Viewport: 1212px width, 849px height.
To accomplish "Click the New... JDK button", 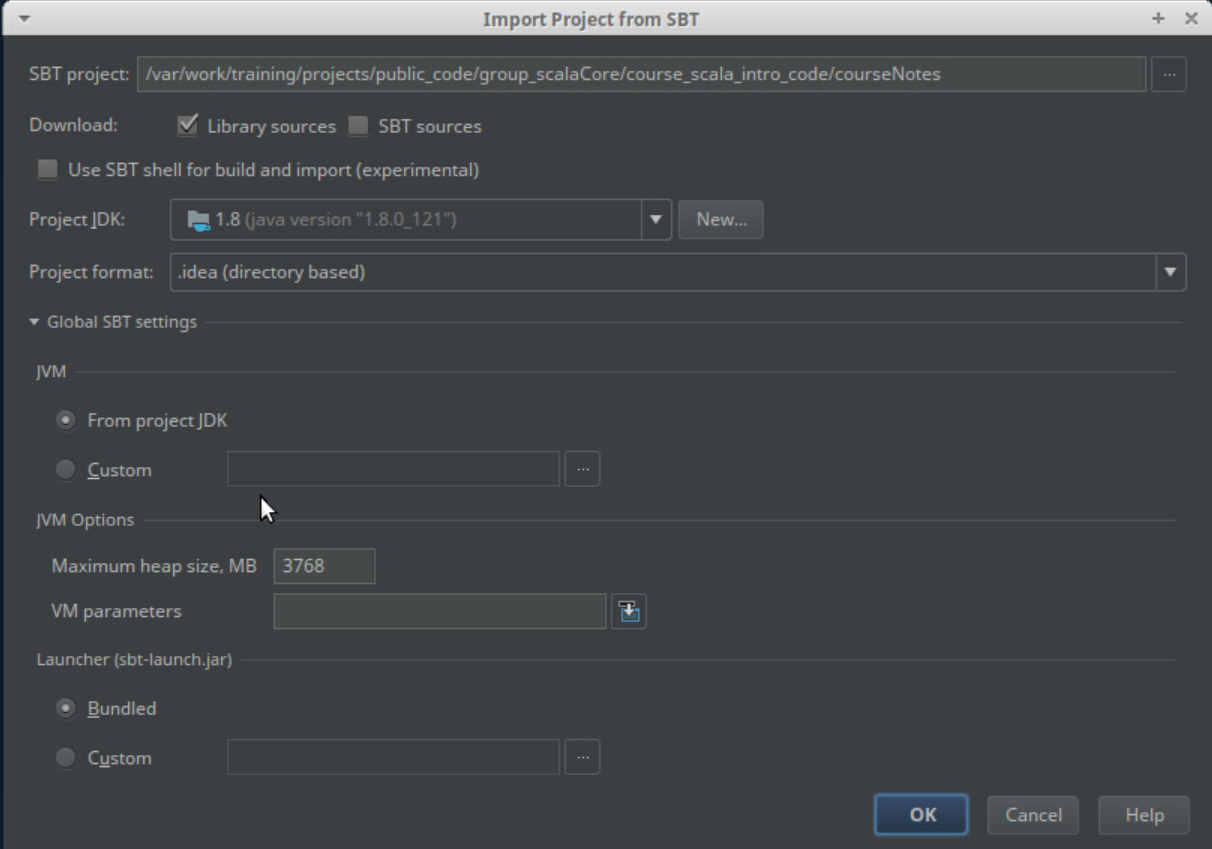I will [x=721, y=220].
